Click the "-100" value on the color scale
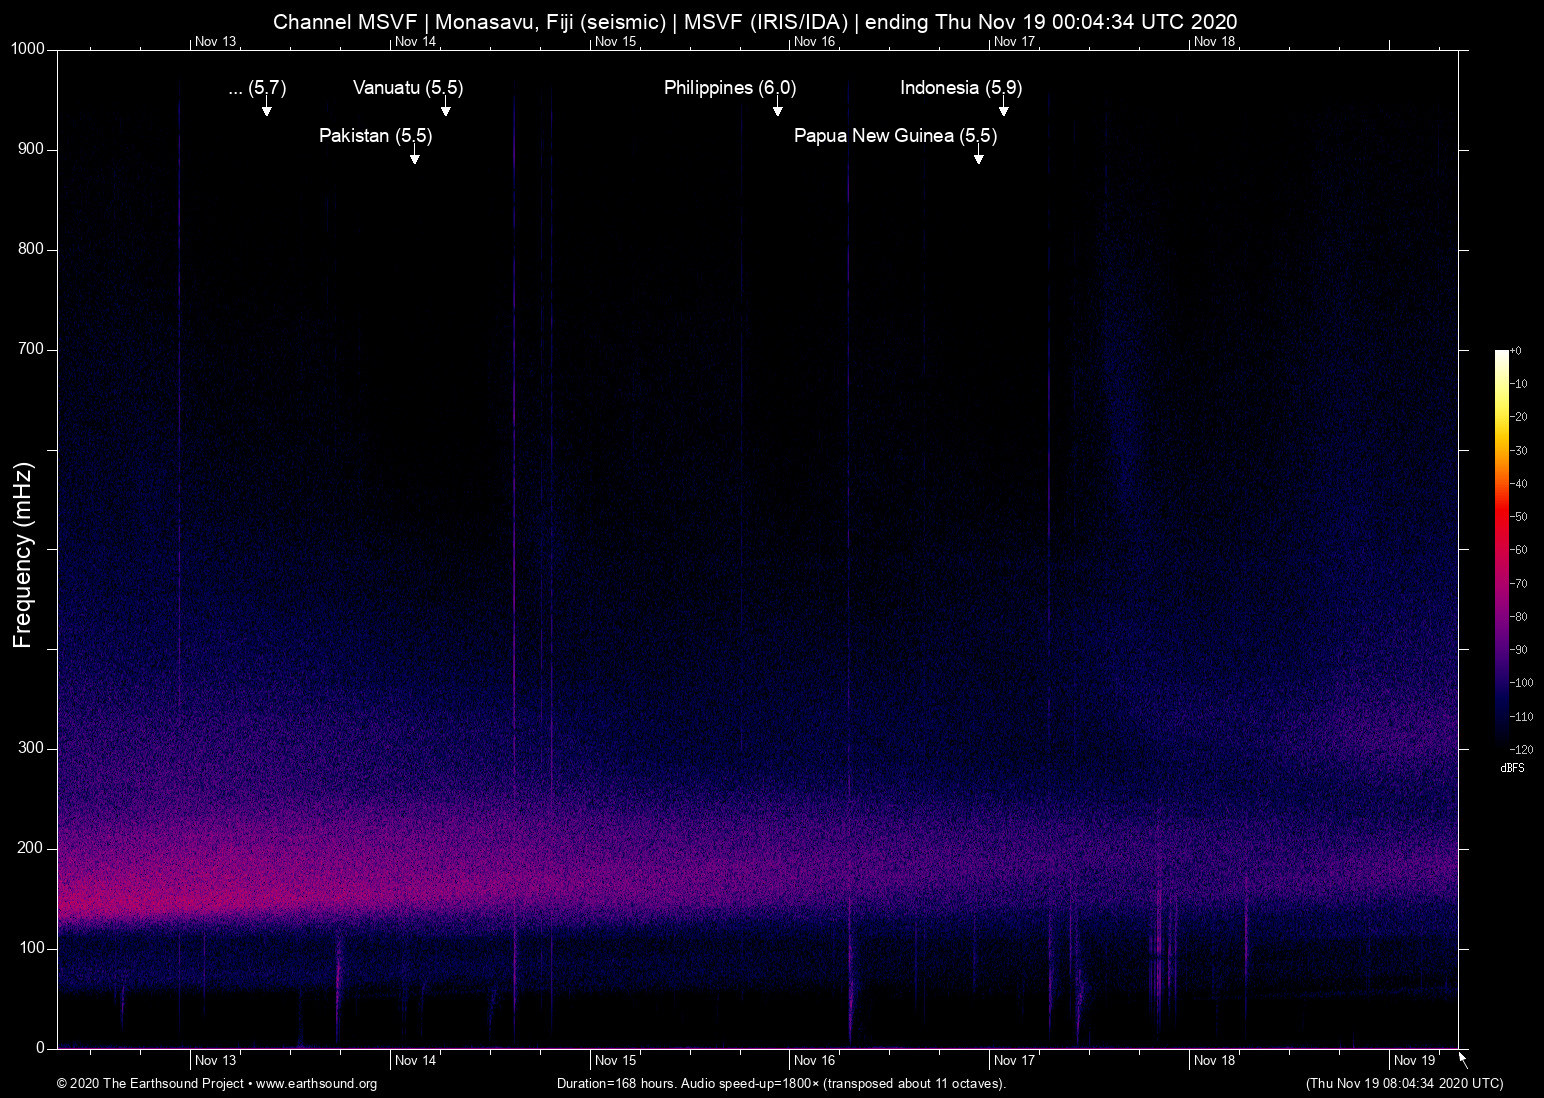This screenshot has height=1098, width=1544. pyautogui.click(x=1521, y=683)
